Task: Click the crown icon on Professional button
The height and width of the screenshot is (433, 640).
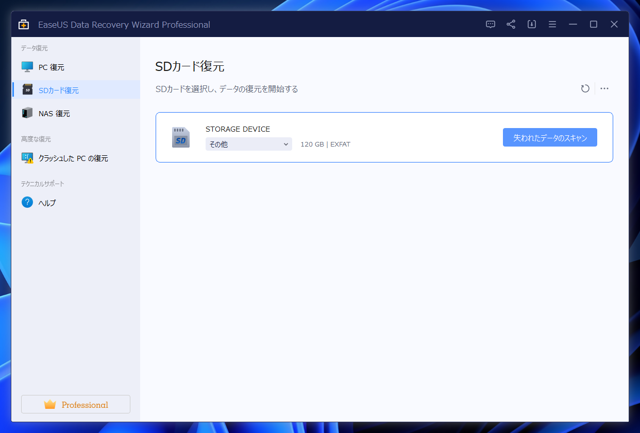Action: pos(50,404)
